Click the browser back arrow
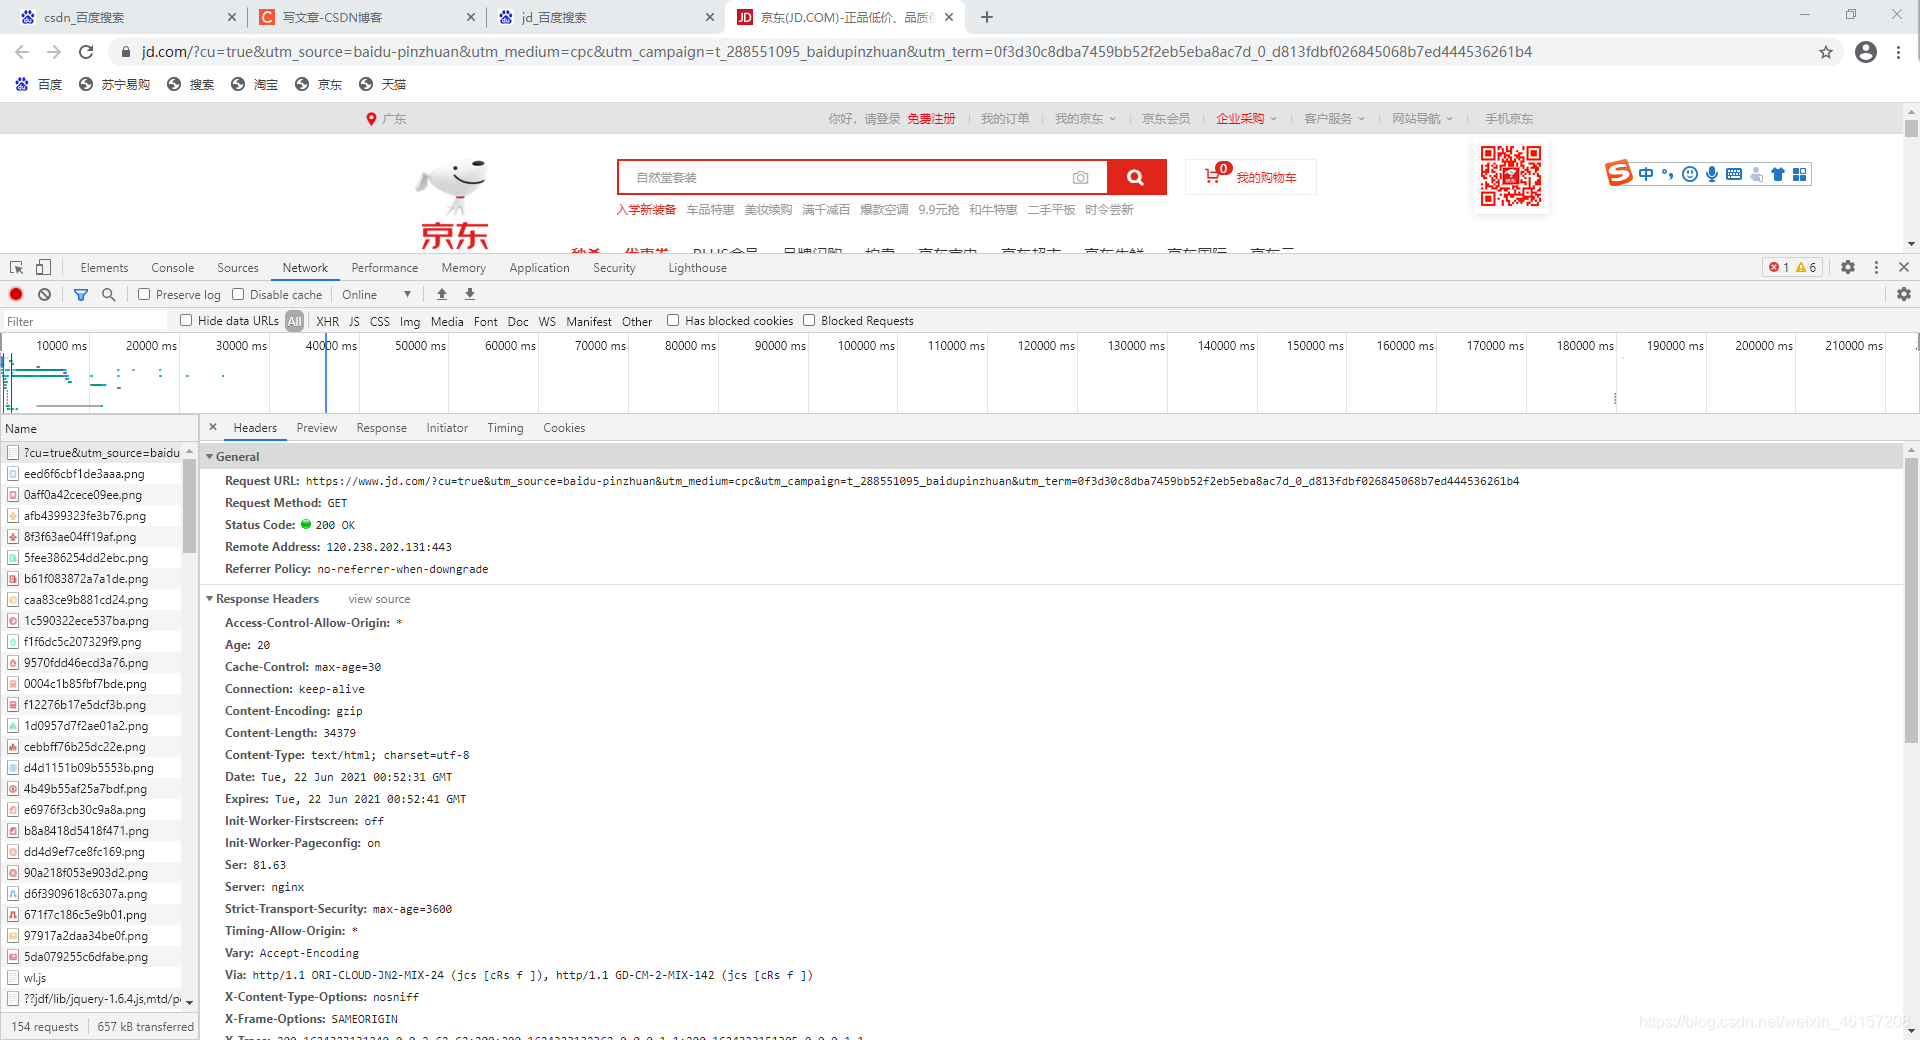The width and height of the screenshot is (1920, 1040). 22,52
